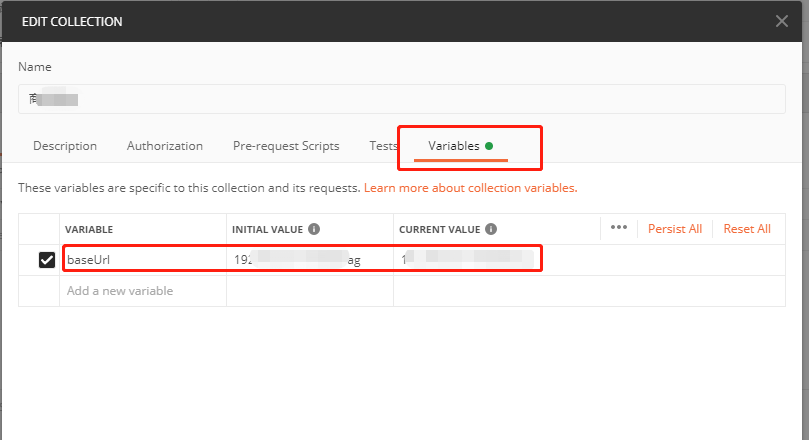This screenshot has width=809, height=440.
Task: Click the INITIAL VALUE column header text
Action: (x=267, y=230)
